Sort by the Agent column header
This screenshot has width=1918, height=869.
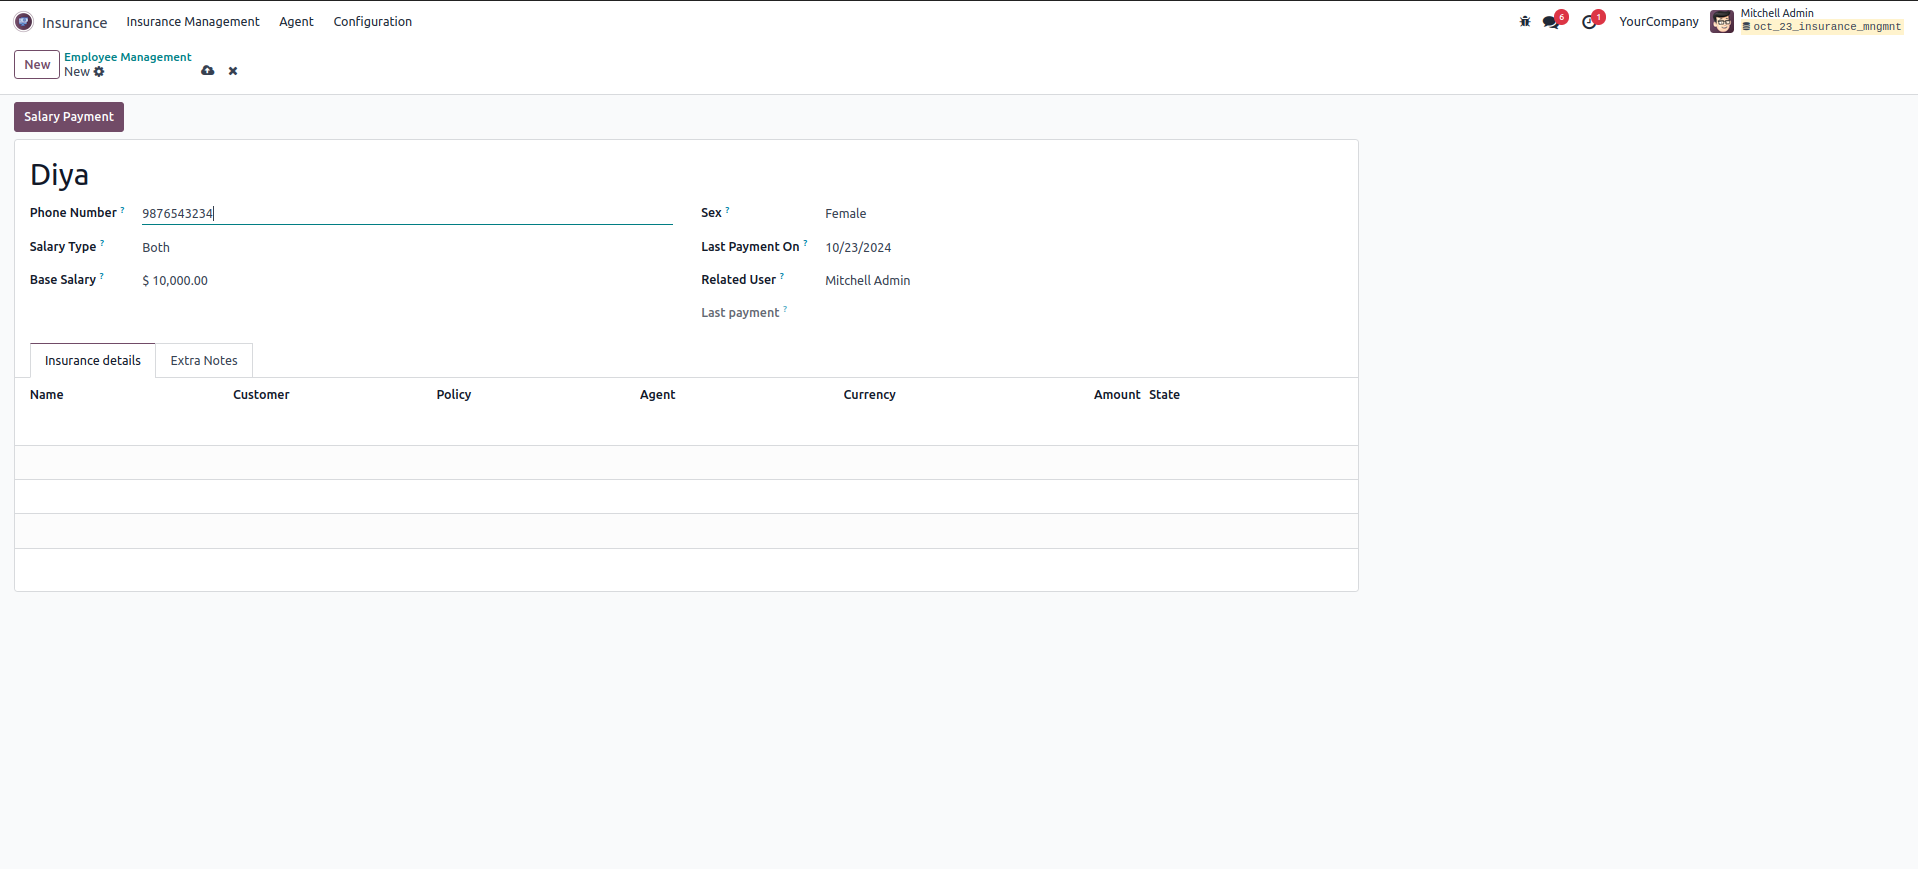click(658, 395)
